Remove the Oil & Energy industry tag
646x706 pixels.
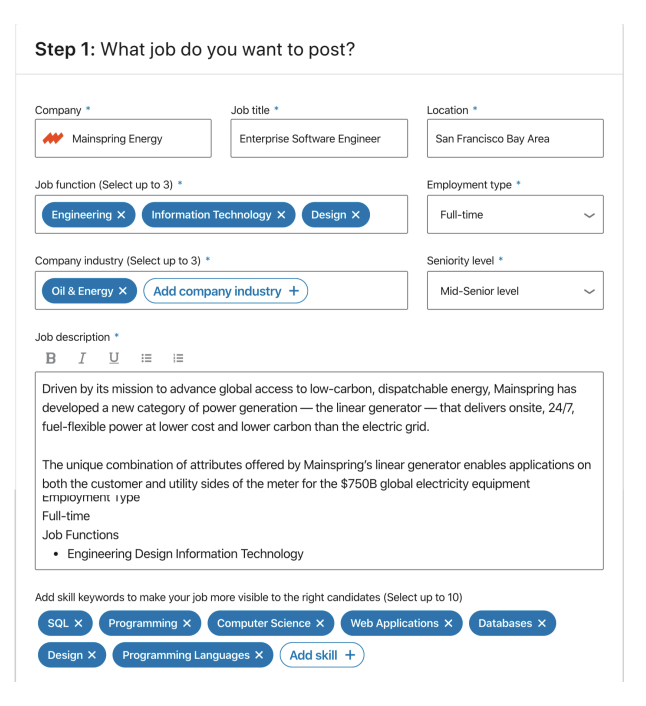(123, 291)
